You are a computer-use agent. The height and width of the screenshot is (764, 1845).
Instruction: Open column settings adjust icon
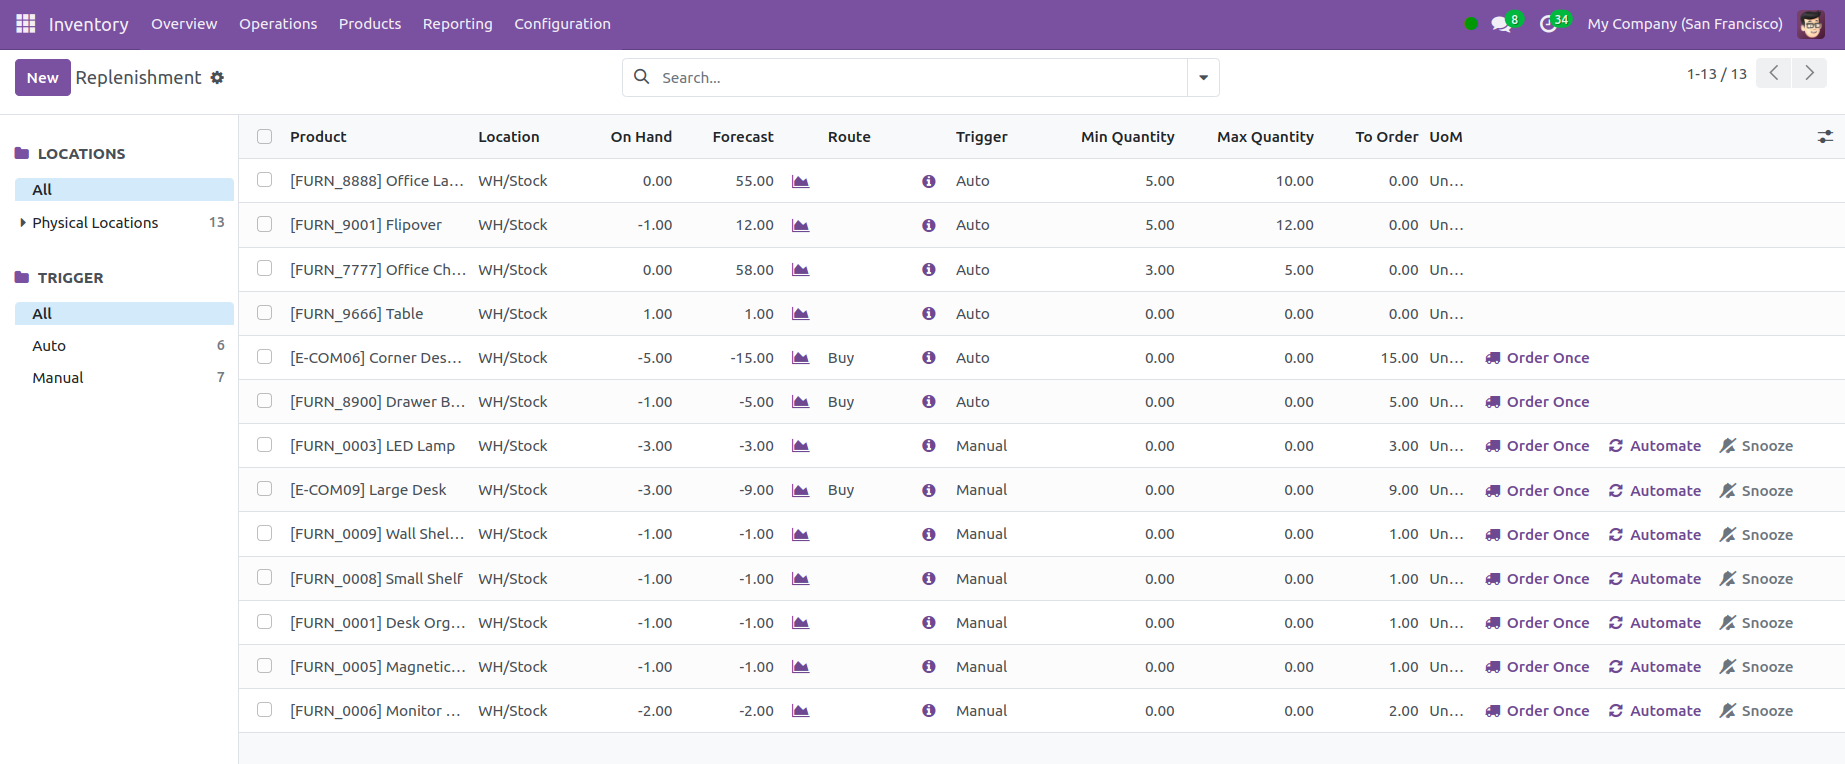1825,137
